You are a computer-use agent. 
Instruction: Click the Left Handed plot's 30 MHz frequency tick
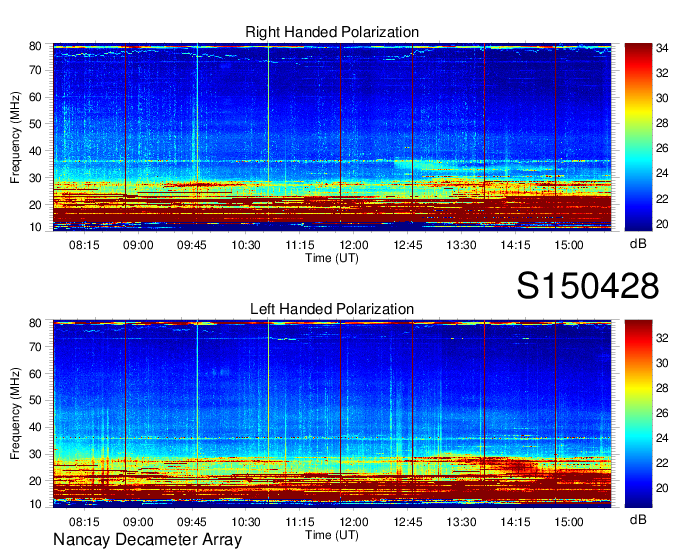click(35, 454)
